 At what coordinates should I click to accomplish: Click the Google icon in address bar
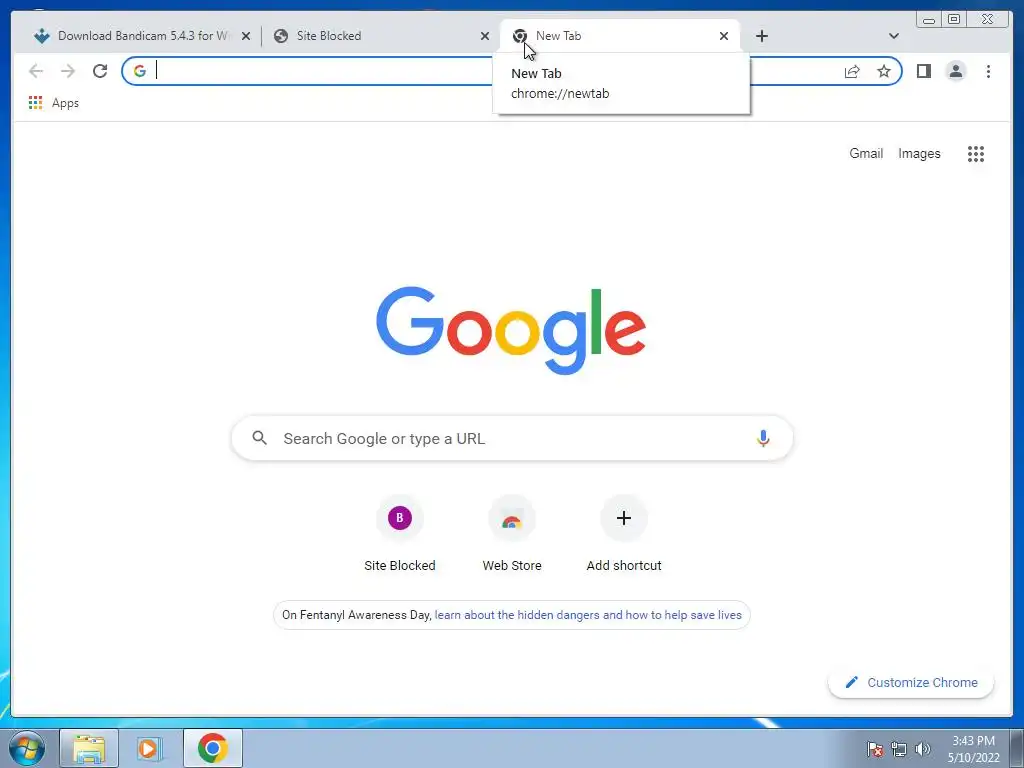[x=140, y=71]
